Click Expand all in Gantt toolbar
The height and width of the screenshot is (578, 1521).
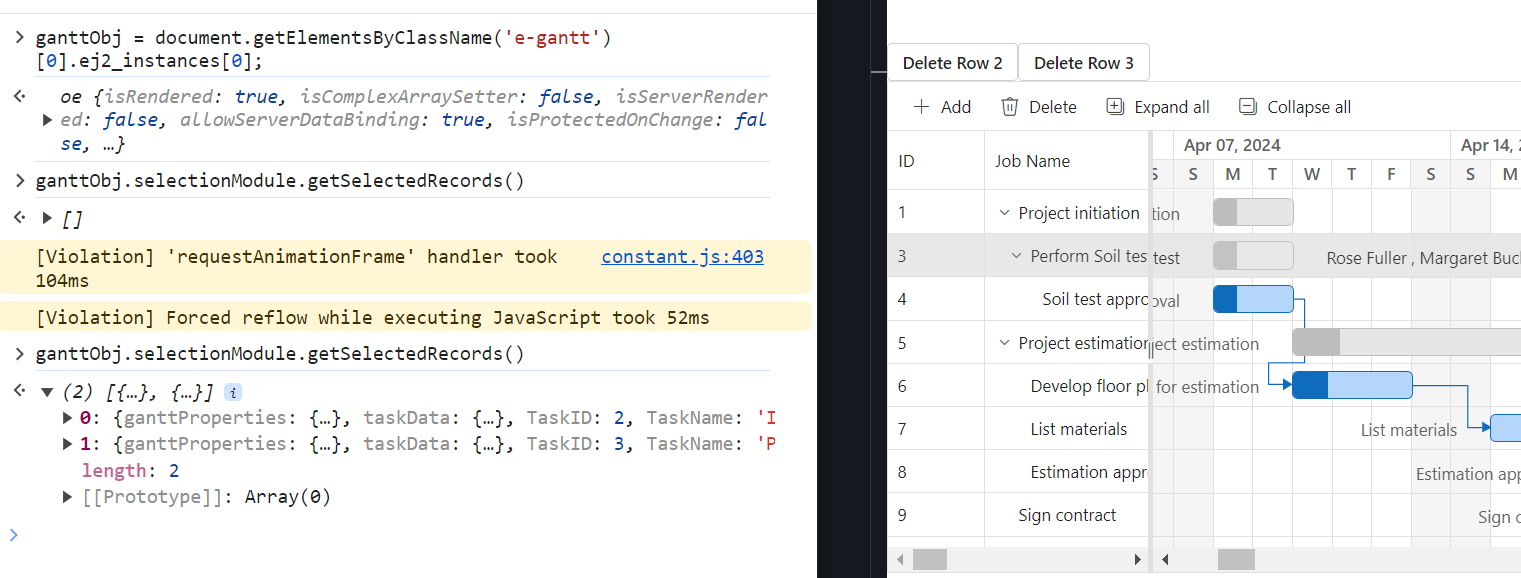tap(1157, 107)
